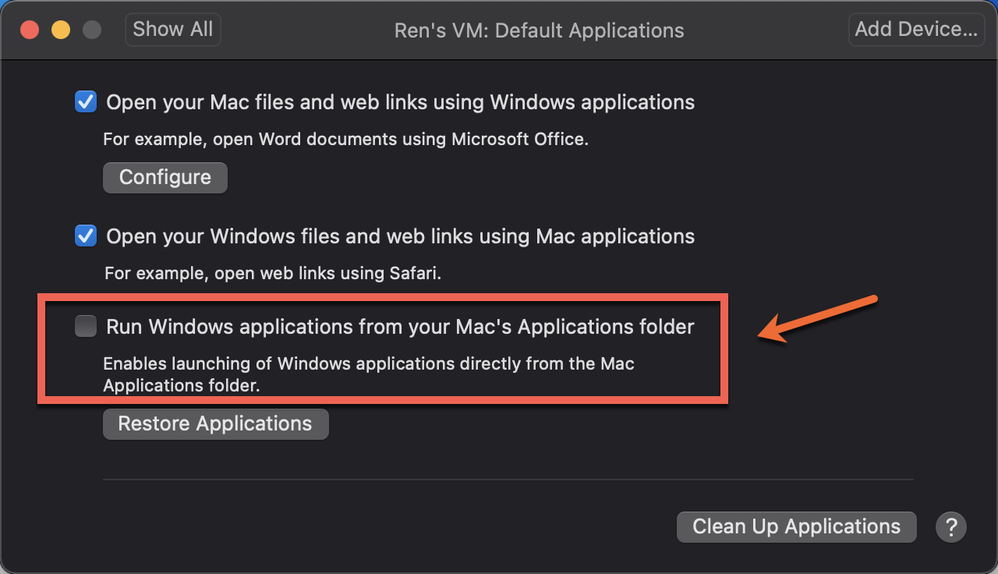Click the "Ren's VM: Default Applications" window title

539,30
